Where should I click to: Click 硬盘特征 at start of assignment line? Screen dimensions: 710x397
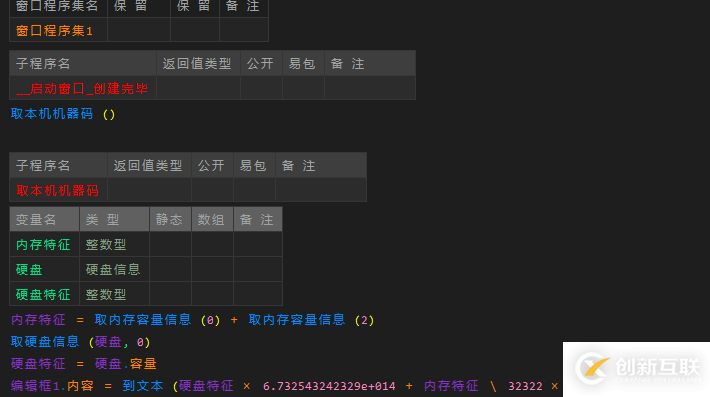[x=38, y=364]
